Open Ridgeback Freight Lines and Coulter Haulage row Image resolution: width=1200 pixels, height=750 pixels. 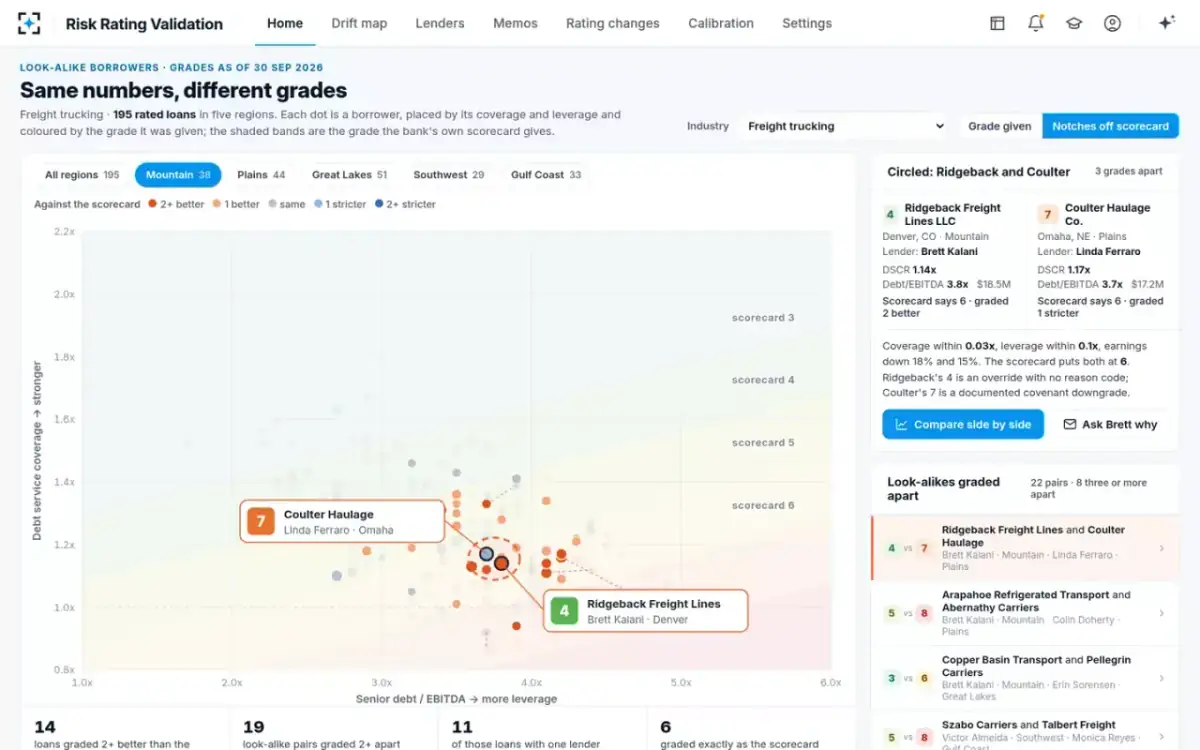point(1025,548)
